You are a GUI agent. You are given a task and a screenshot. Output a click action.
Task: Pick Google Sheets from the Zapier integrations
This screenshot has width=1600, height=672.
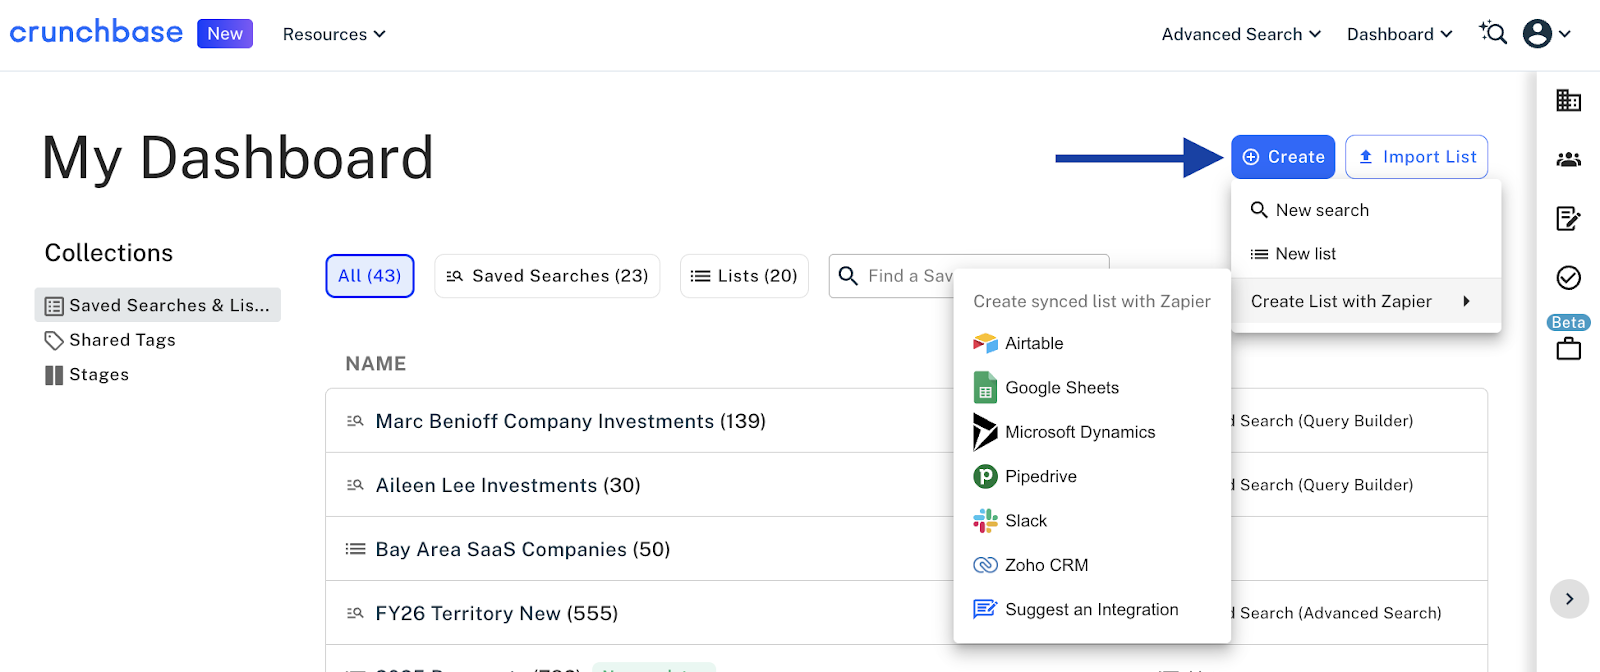click(x=1092, y=388)
